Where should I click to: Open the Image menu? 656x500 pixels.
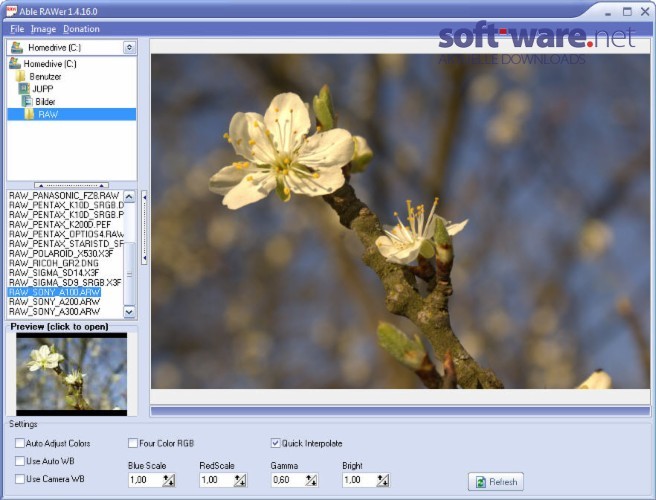point(43,29)
